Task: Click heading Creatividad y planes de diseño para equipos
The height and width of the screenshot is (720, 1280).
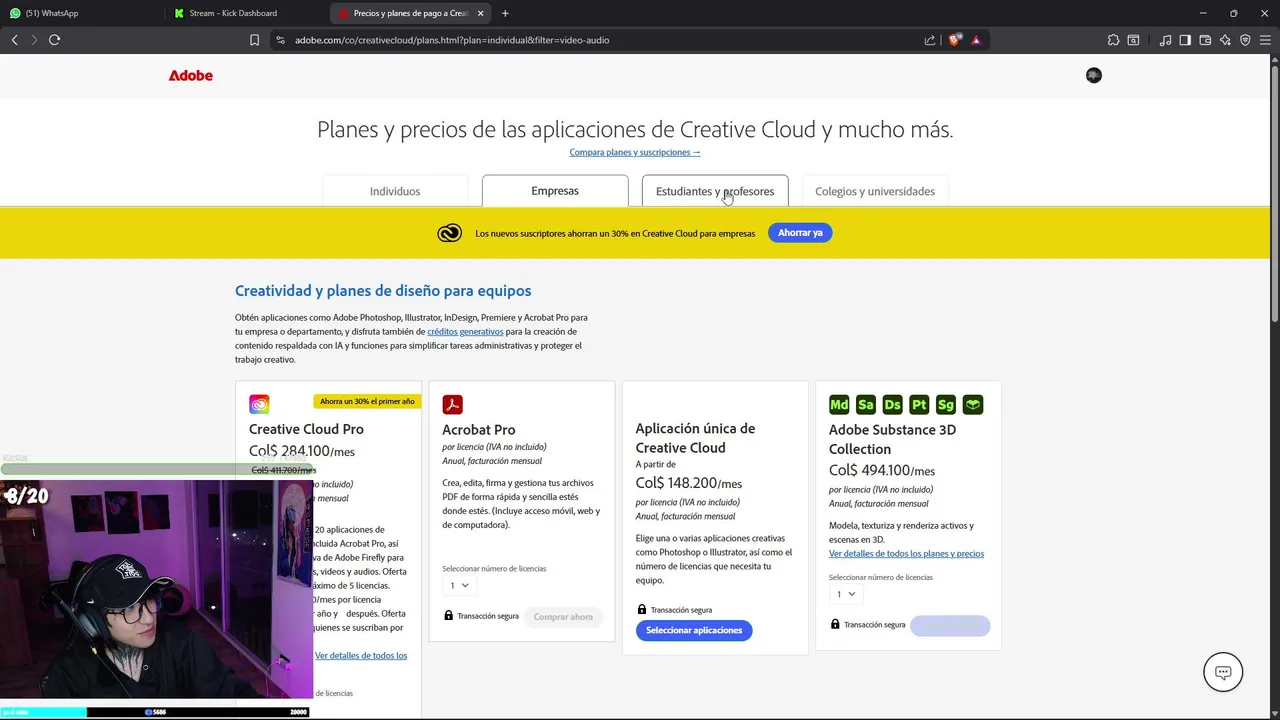Action: pyautogui.click(x=383, y=291)
